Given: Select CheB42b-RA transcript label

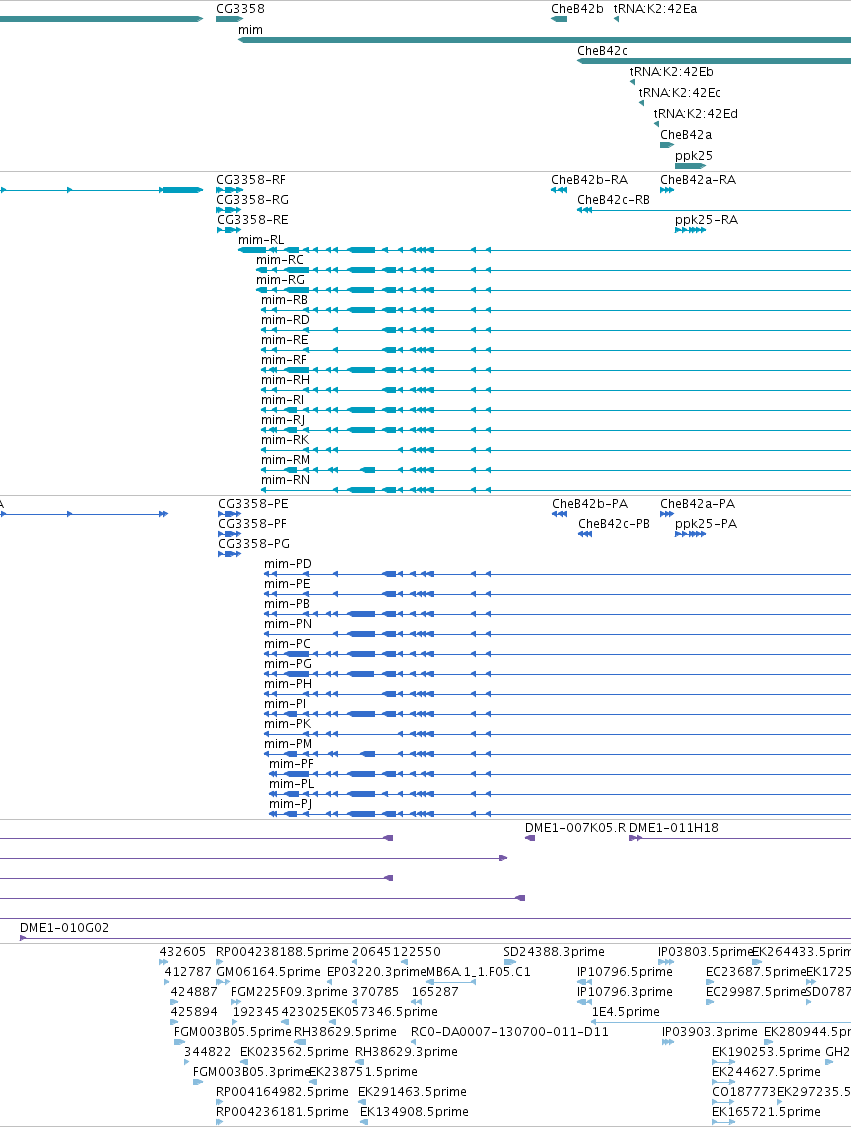Looking at the screenshot, I should [589, 180].
